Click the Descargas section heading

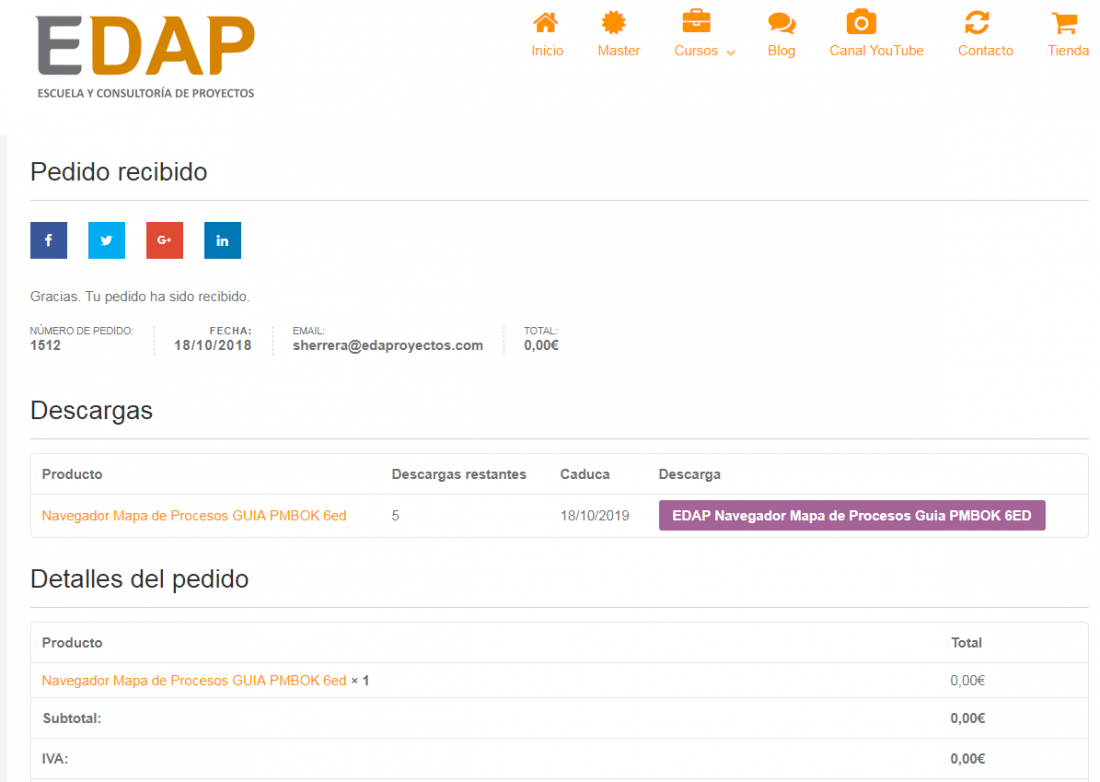(91, 410)
